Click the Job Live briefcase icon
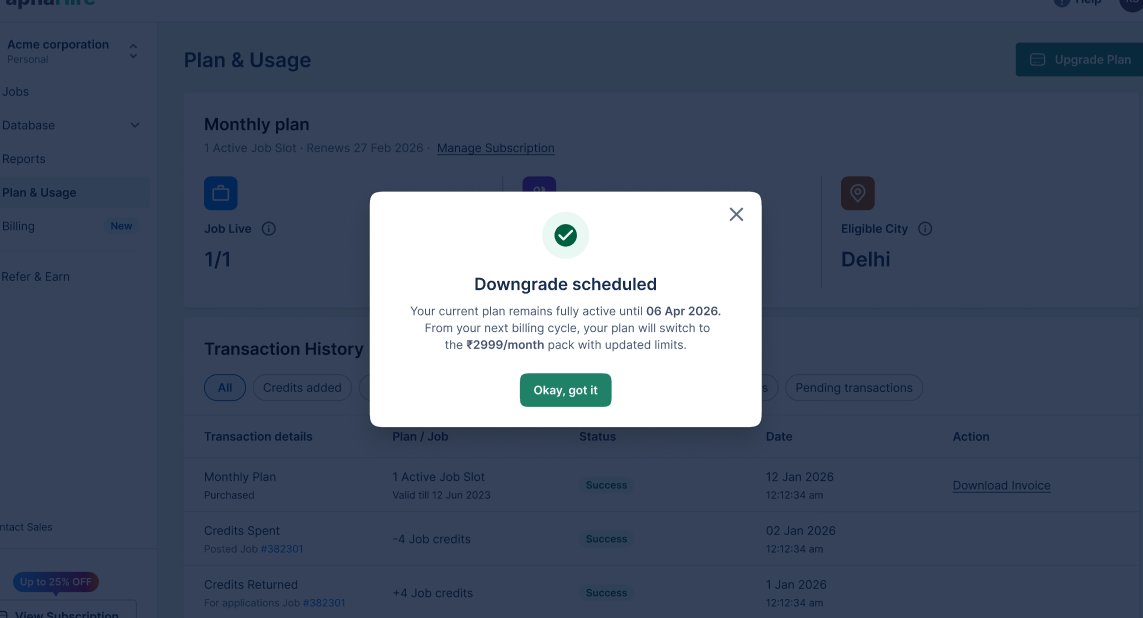Image resolution: width=1143 pixels, height=618 pixels. pyautogui.click(x=221, y=193)
